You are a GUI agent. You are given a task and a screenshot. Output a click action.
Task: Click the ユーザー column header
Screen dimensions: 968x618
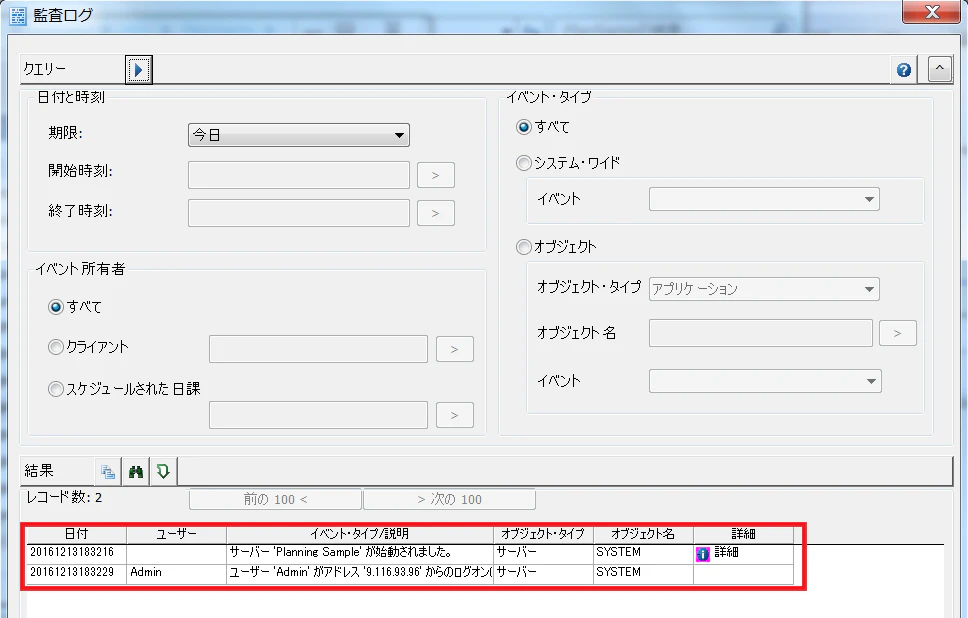click(x=177, y=535)
